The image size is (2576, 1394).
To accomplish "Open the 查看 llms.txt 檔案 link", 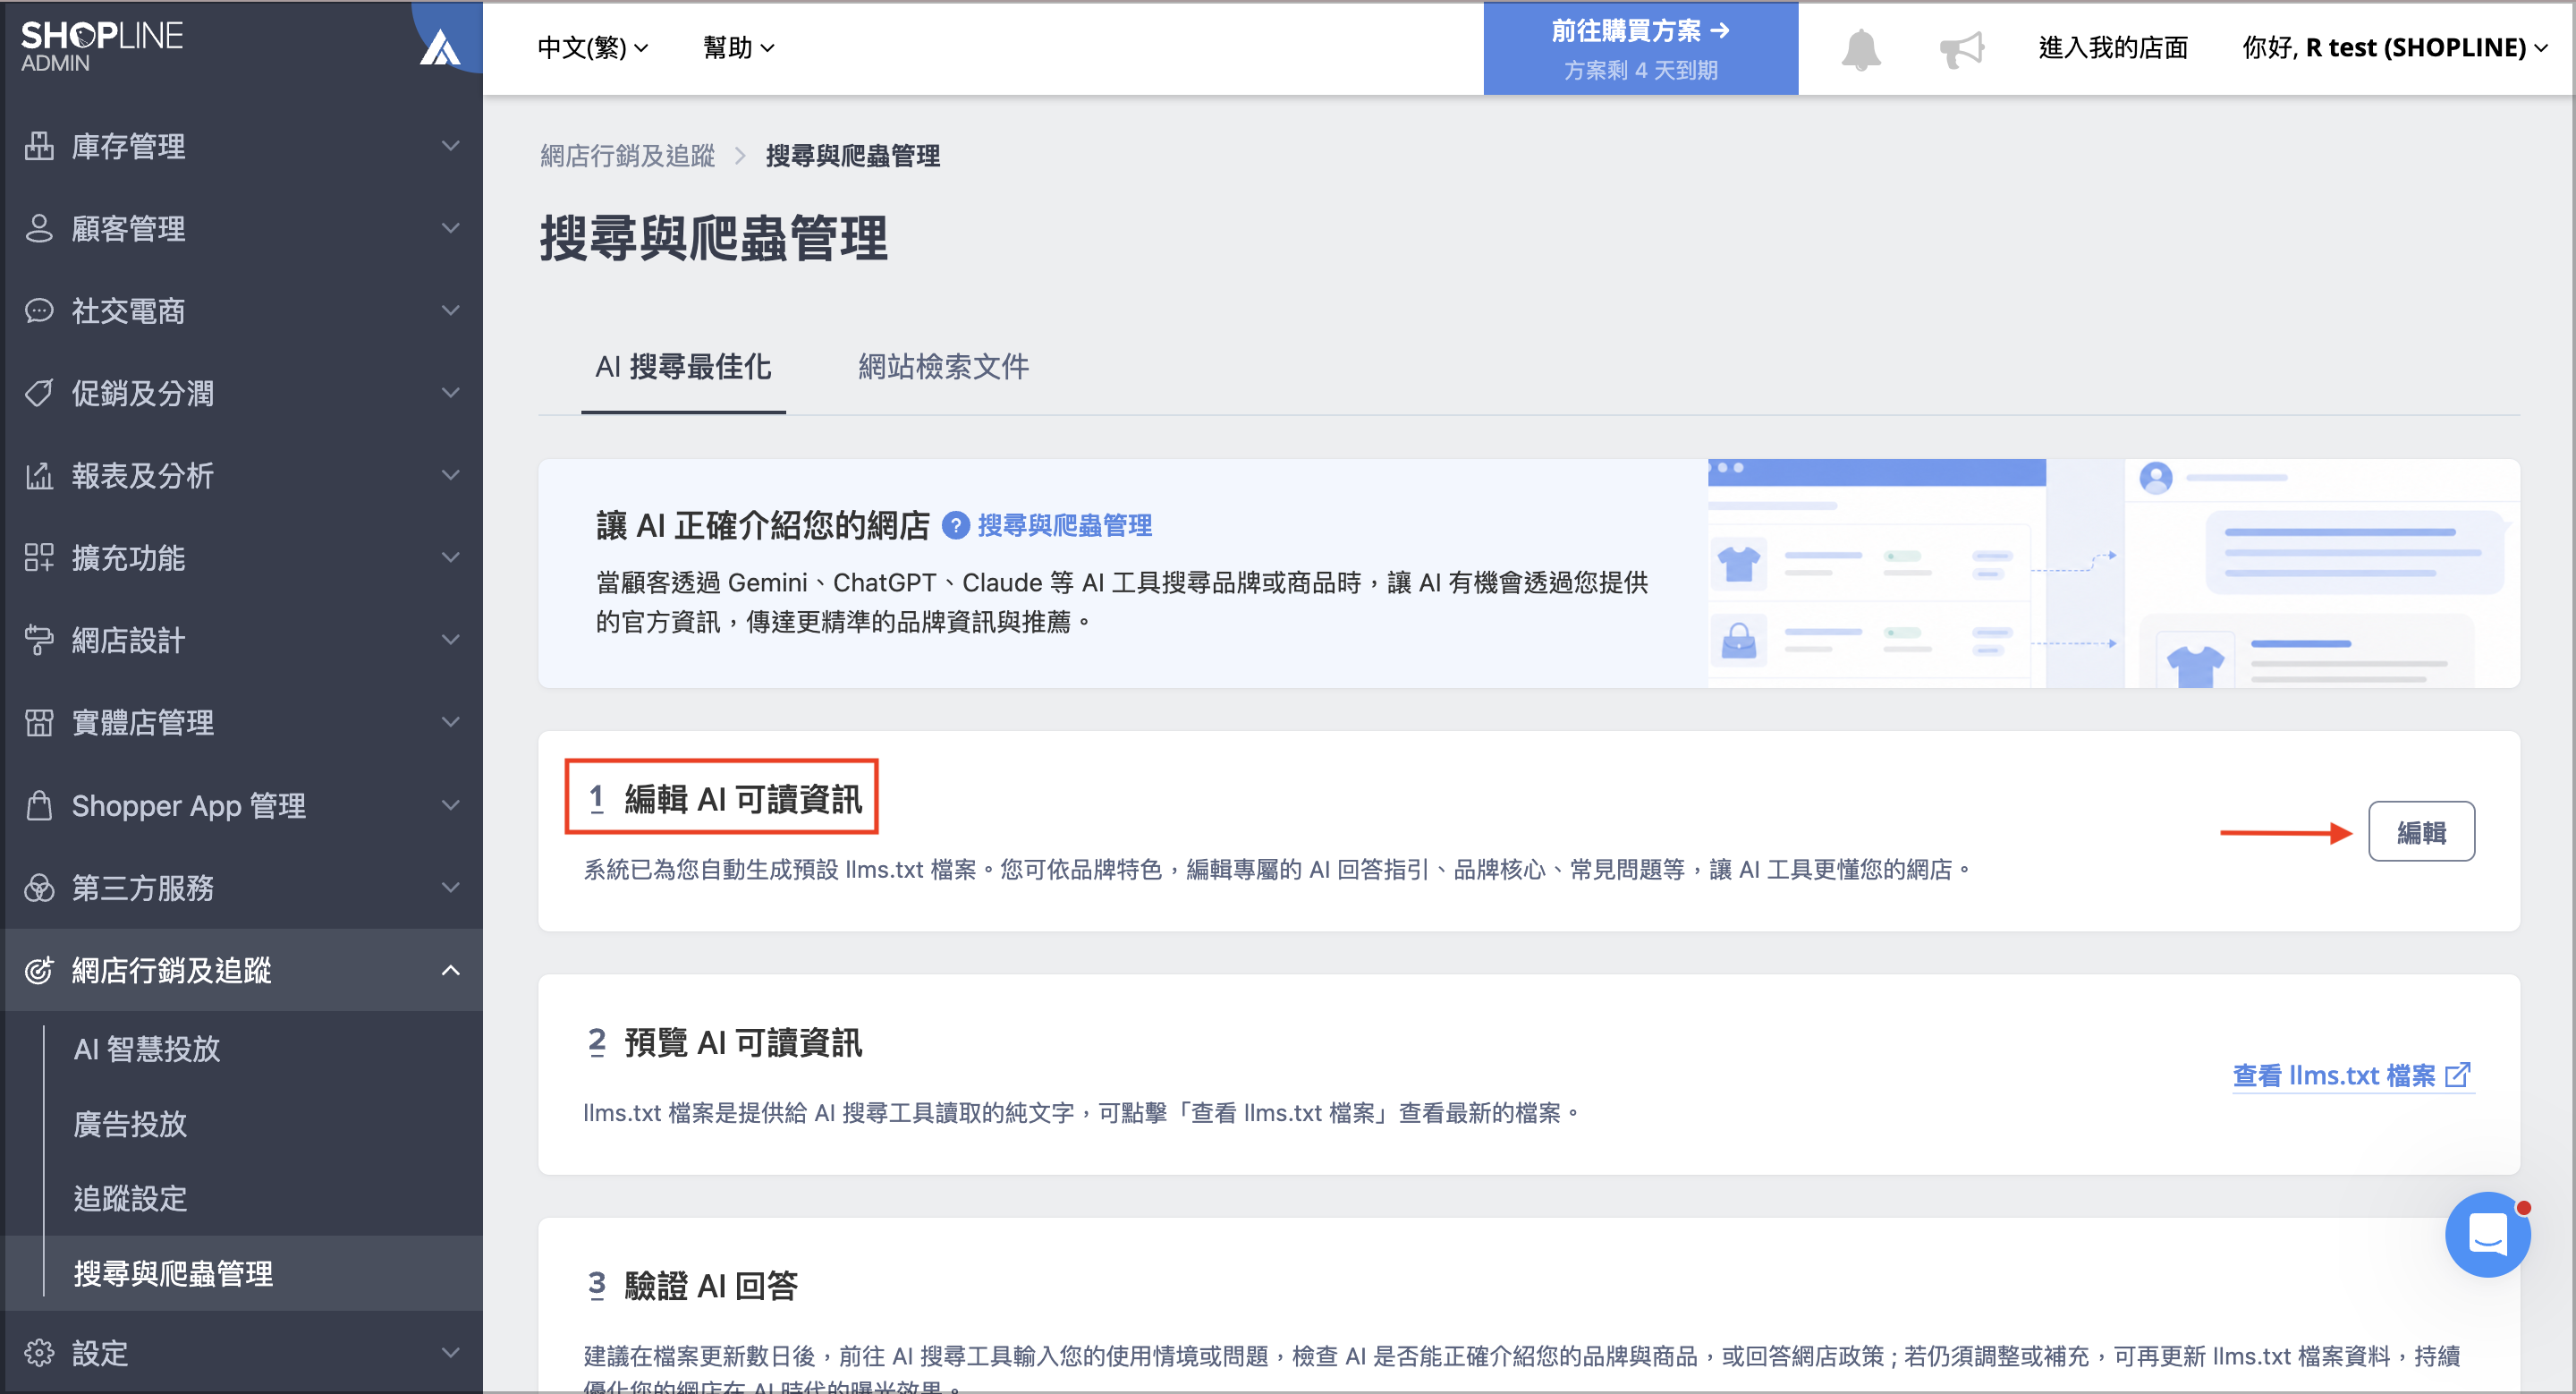I will 2353,1075.
